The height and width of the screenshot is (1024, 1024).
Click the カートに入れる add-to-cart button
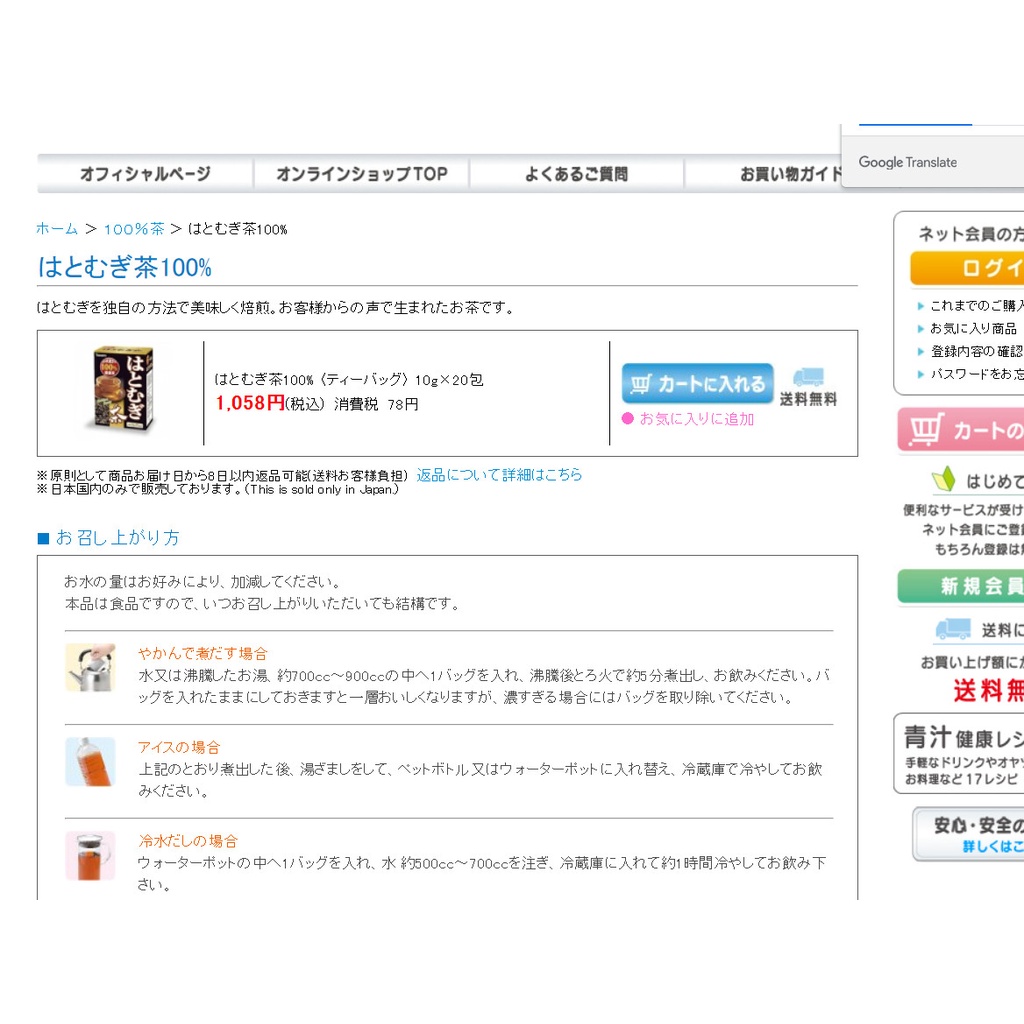coord(697,384)
